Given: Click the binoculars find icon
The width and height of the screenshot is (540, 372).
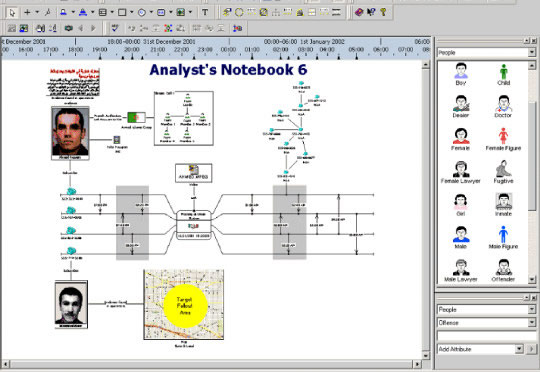Looking at the screenshot, I should [40, 28].
